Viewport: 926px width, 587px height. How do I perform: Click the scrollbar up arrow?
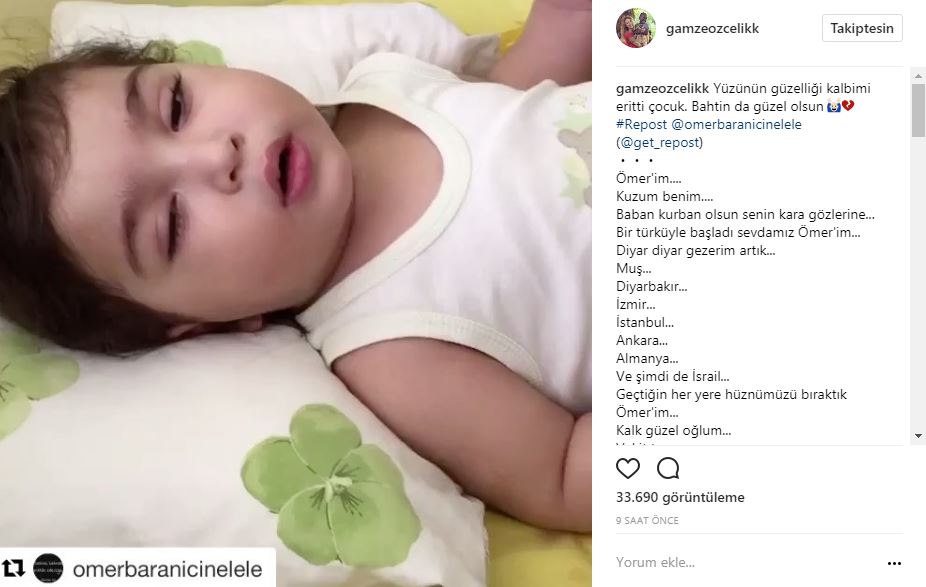tap(918, 76)
